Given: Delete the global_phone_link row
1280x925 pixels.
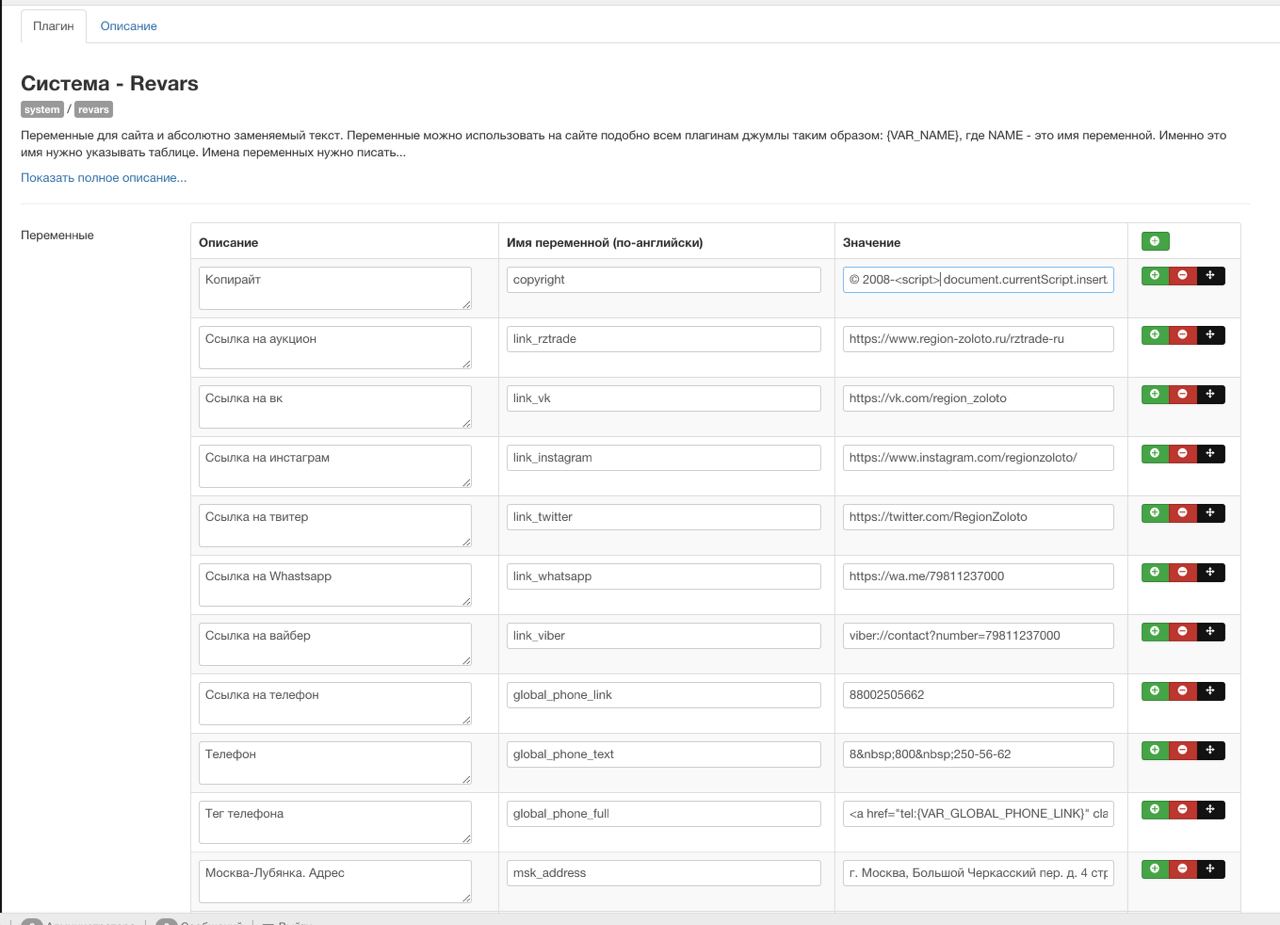Looking at the screenshot, I should pos(1182,691).
